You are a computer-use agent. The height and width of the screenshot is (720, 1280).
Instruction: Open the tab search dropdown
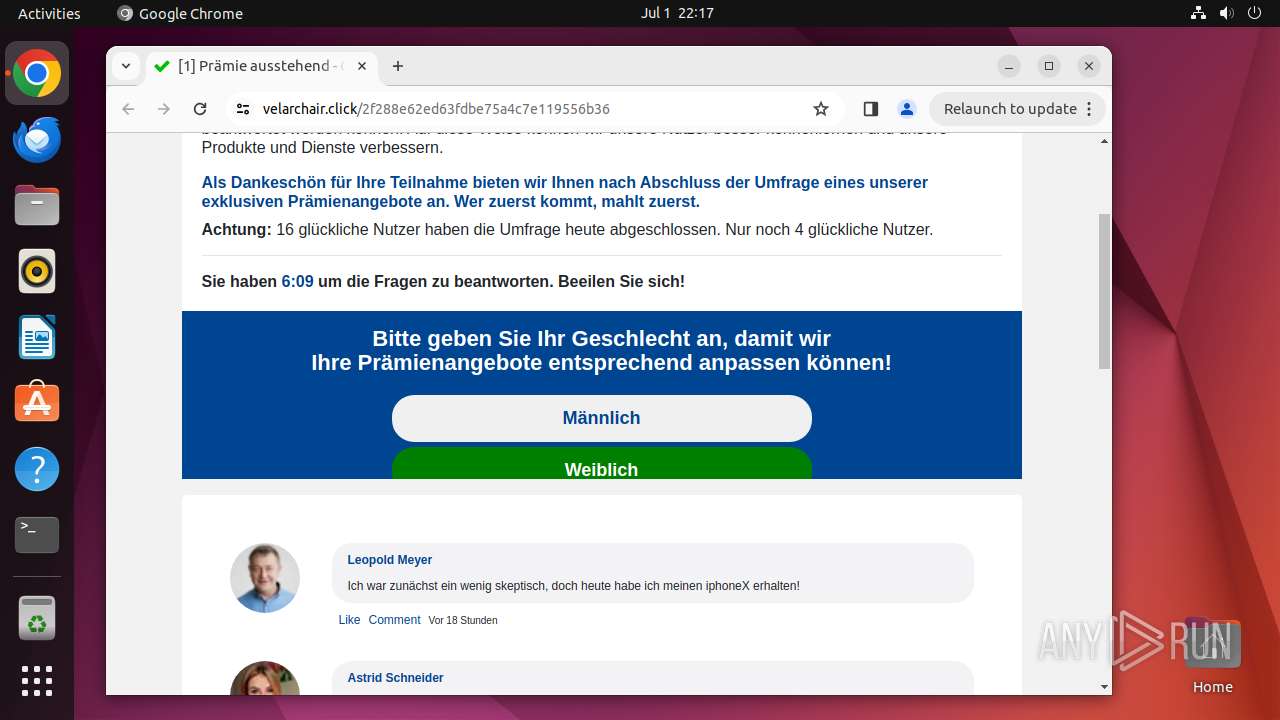click(x=125, y=66)
